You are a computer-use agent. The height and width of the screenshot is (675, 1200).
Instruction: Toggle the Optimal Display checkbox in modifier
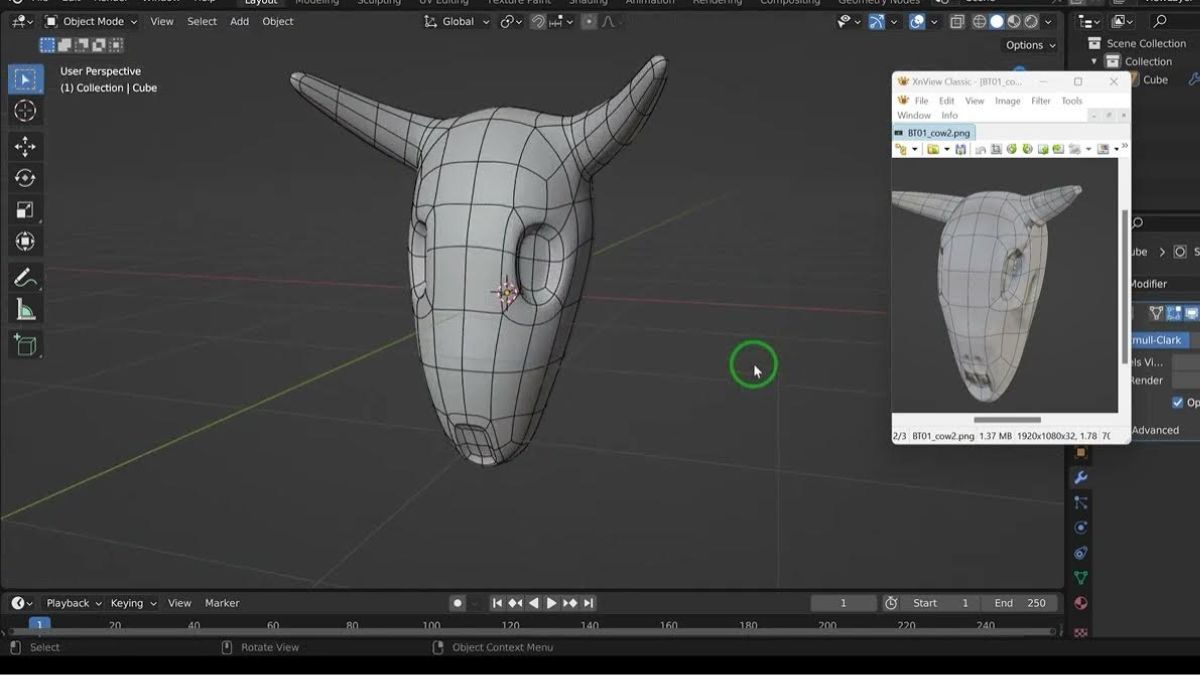(1178, 402)
